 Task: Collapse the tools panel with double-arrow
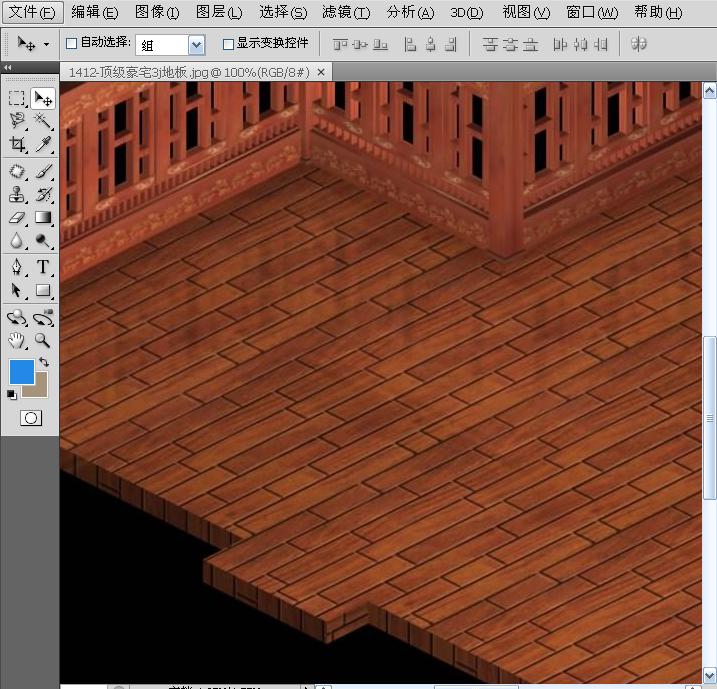8,68
